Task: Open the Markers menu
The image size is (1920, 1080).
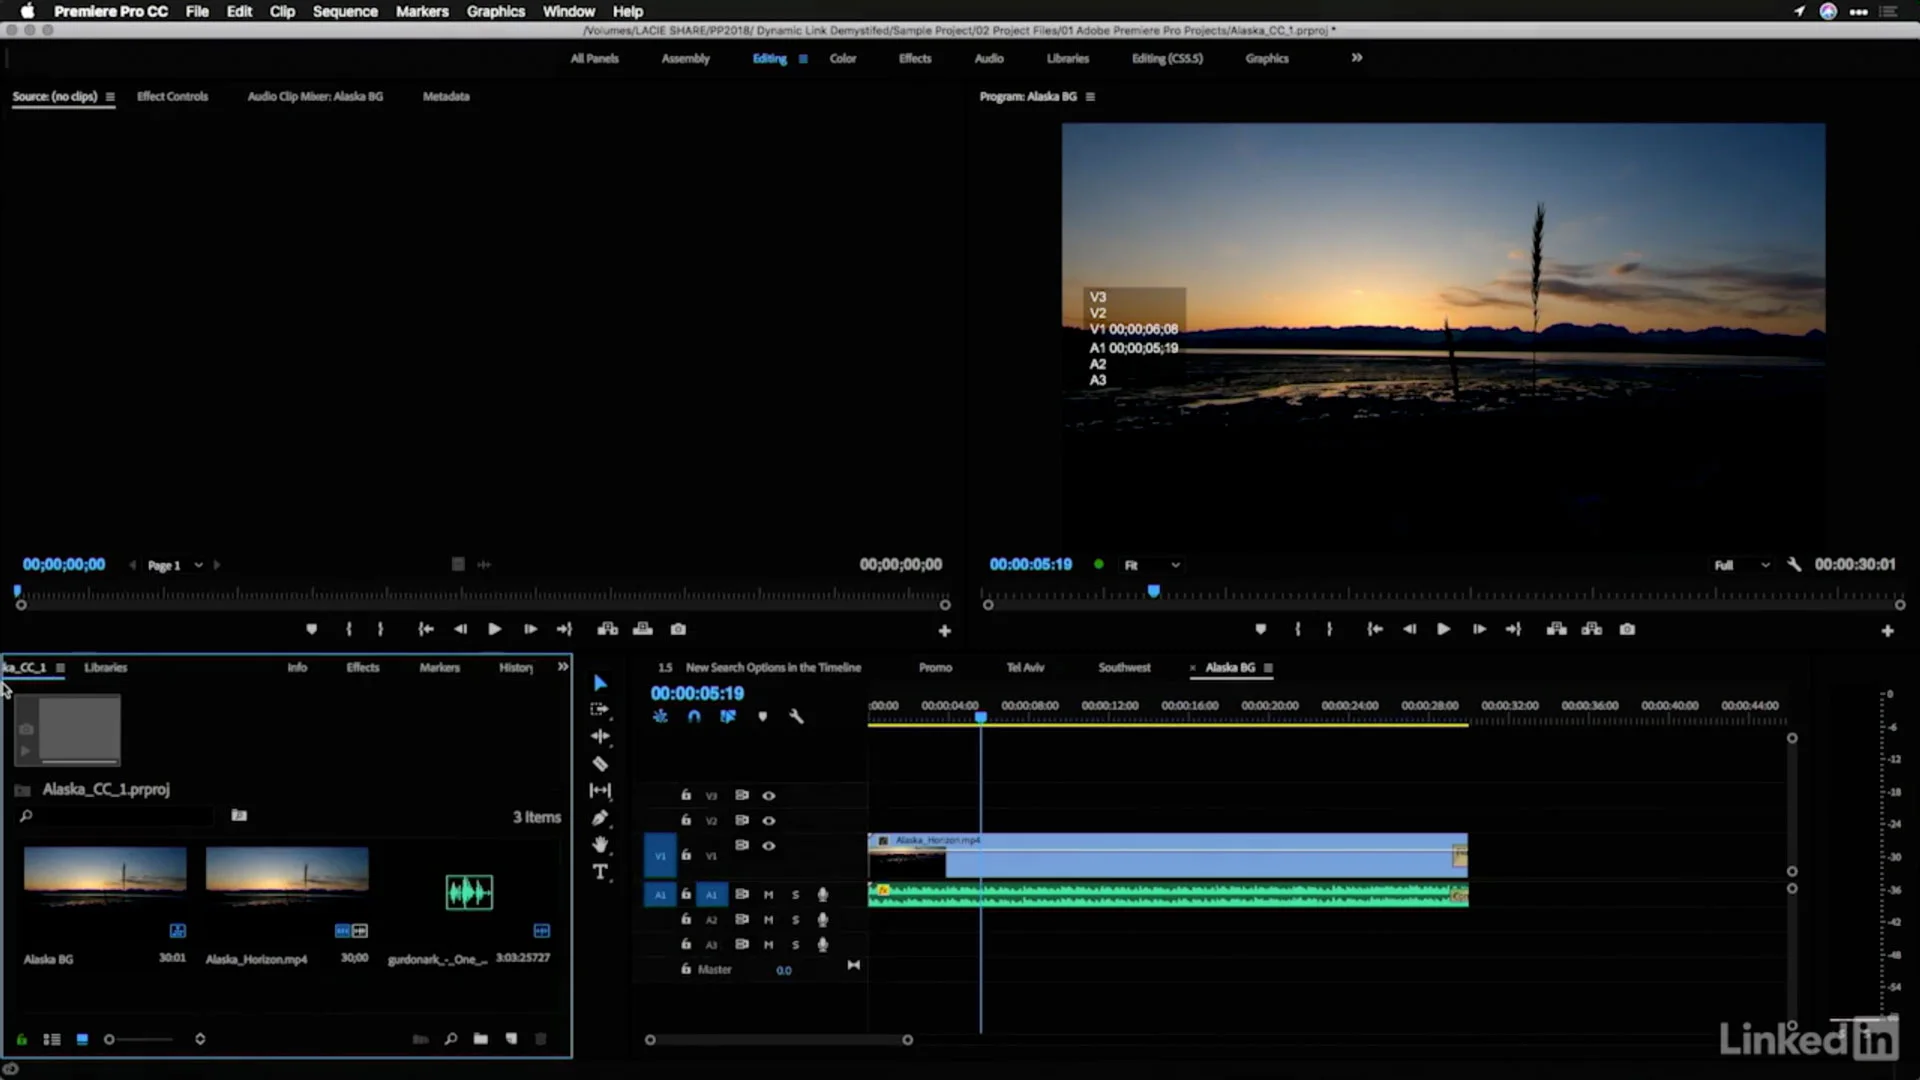Action: click(422, 11)
